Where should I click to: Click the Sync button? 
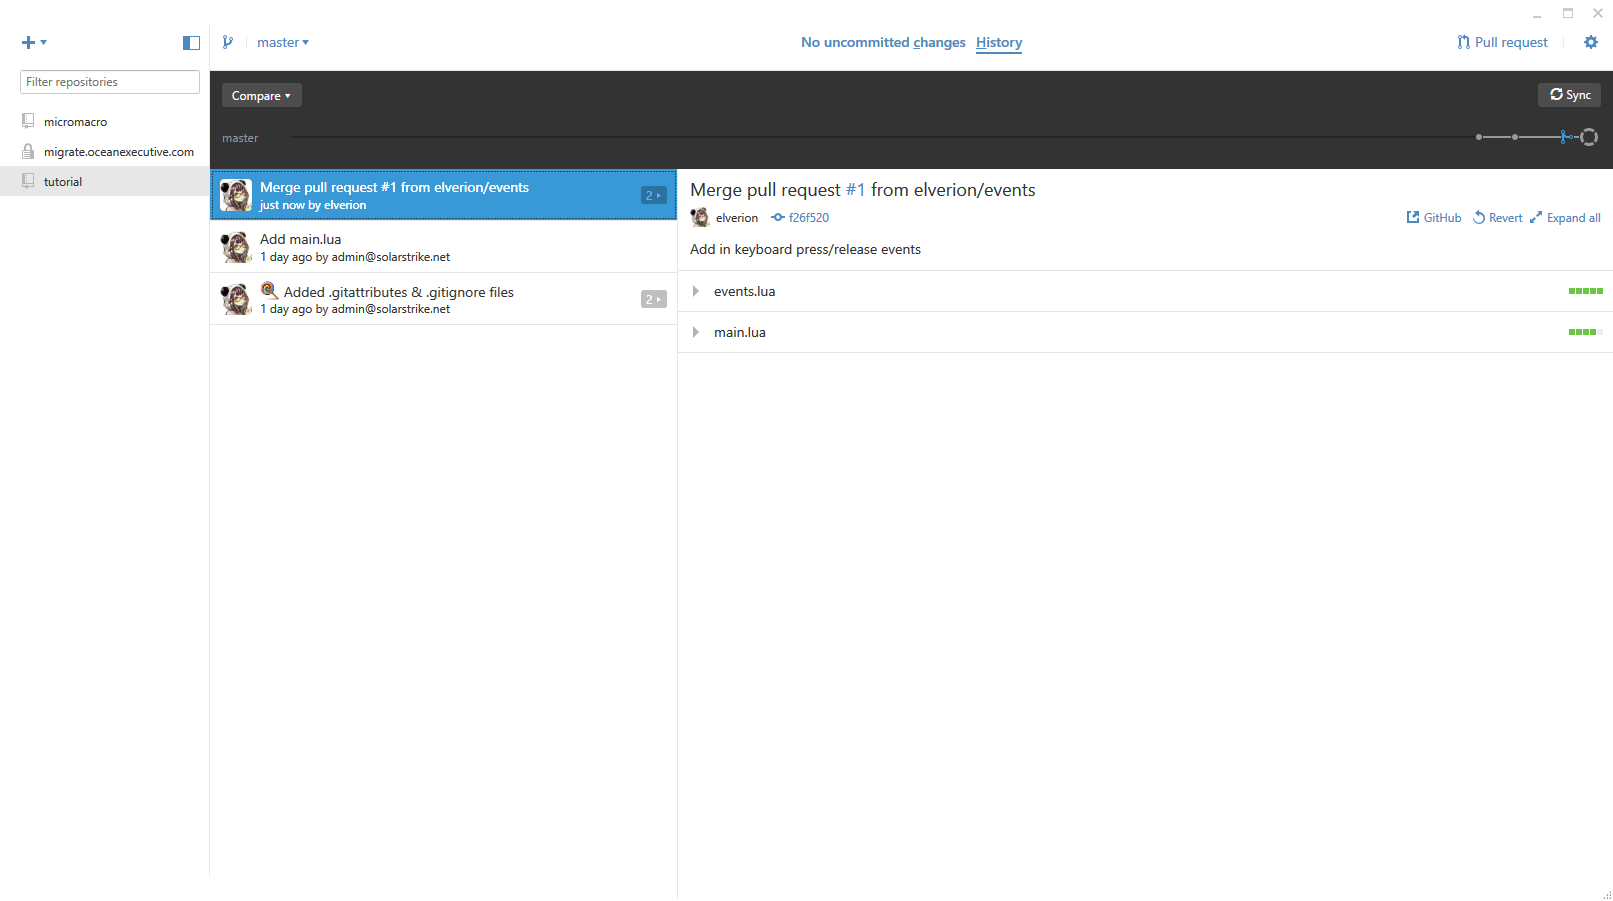[1569, 95]
